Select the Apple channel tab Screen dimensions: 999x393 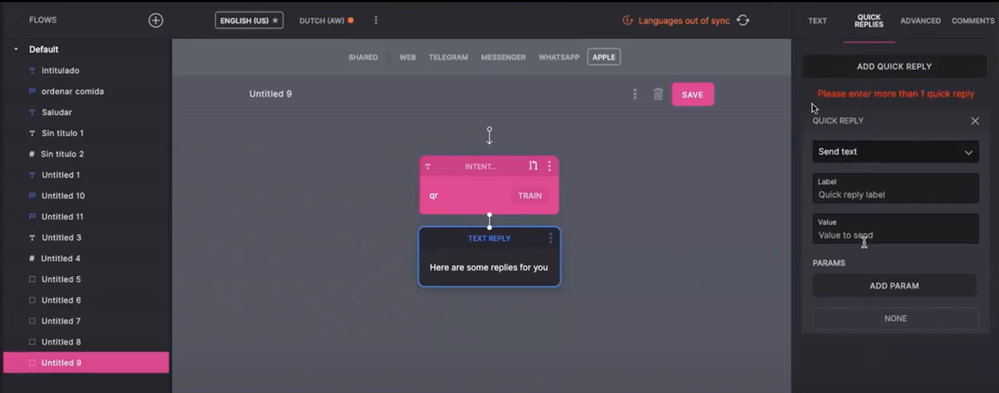(x=604, y=57)
